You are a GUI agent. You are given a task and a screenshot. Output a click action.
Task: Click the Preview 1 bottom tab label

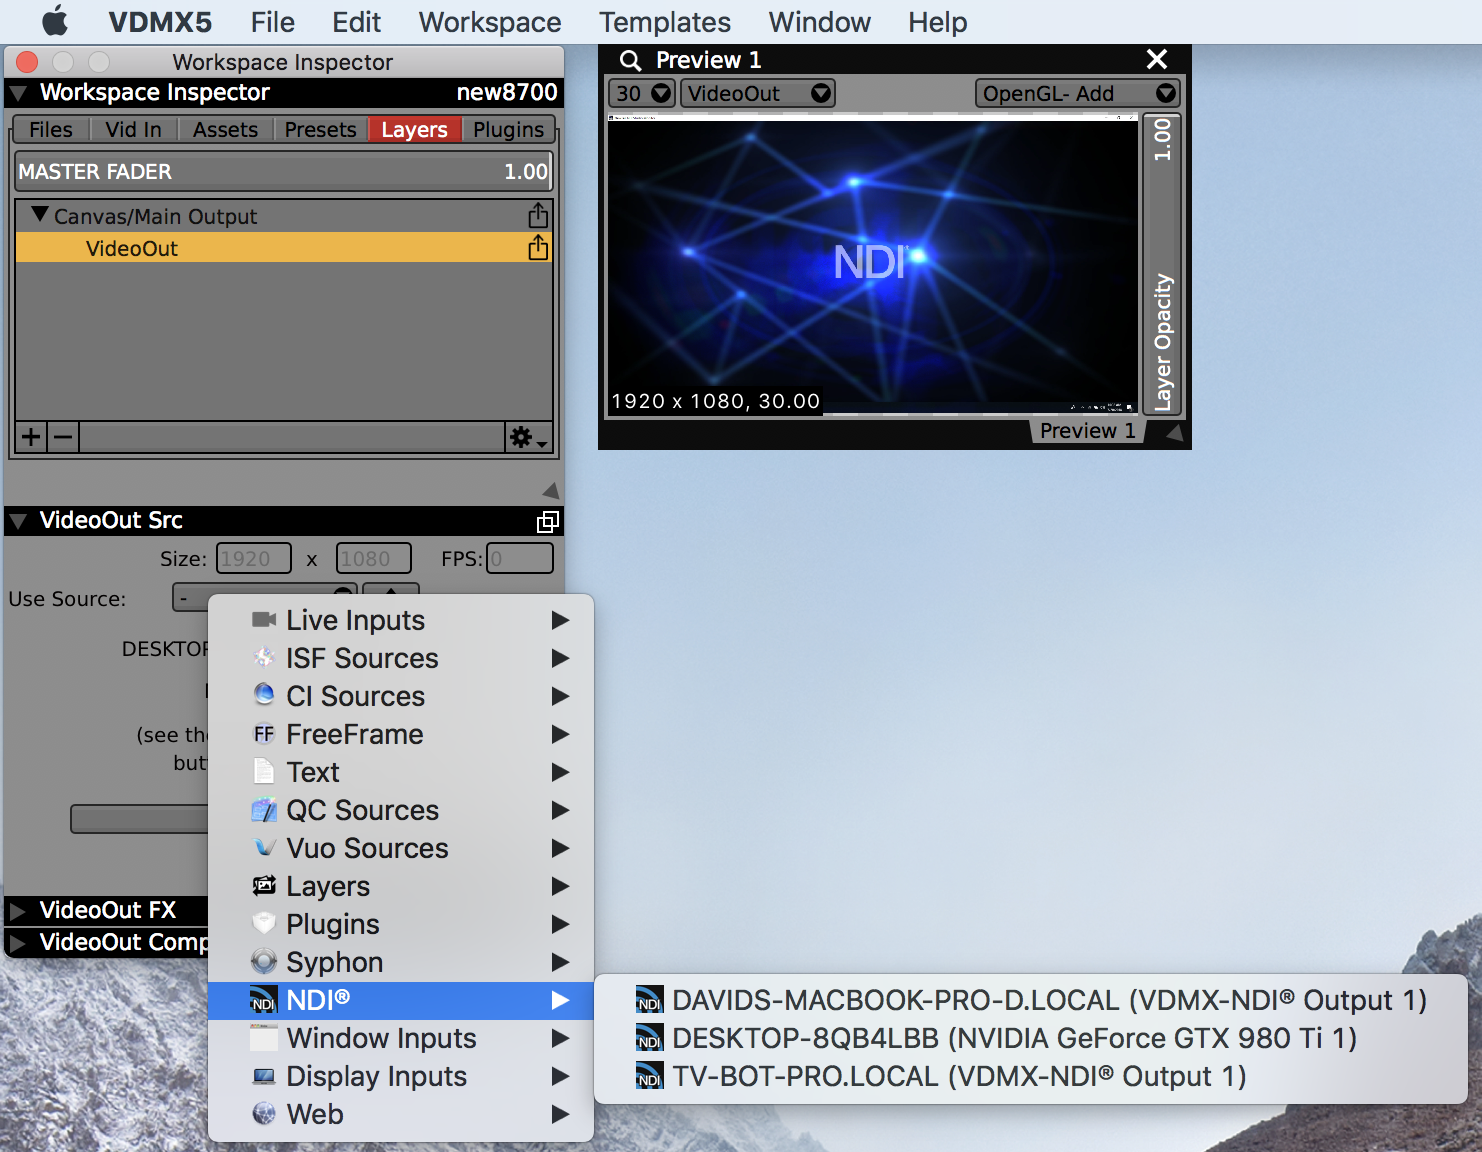(x=1087, y=431)
